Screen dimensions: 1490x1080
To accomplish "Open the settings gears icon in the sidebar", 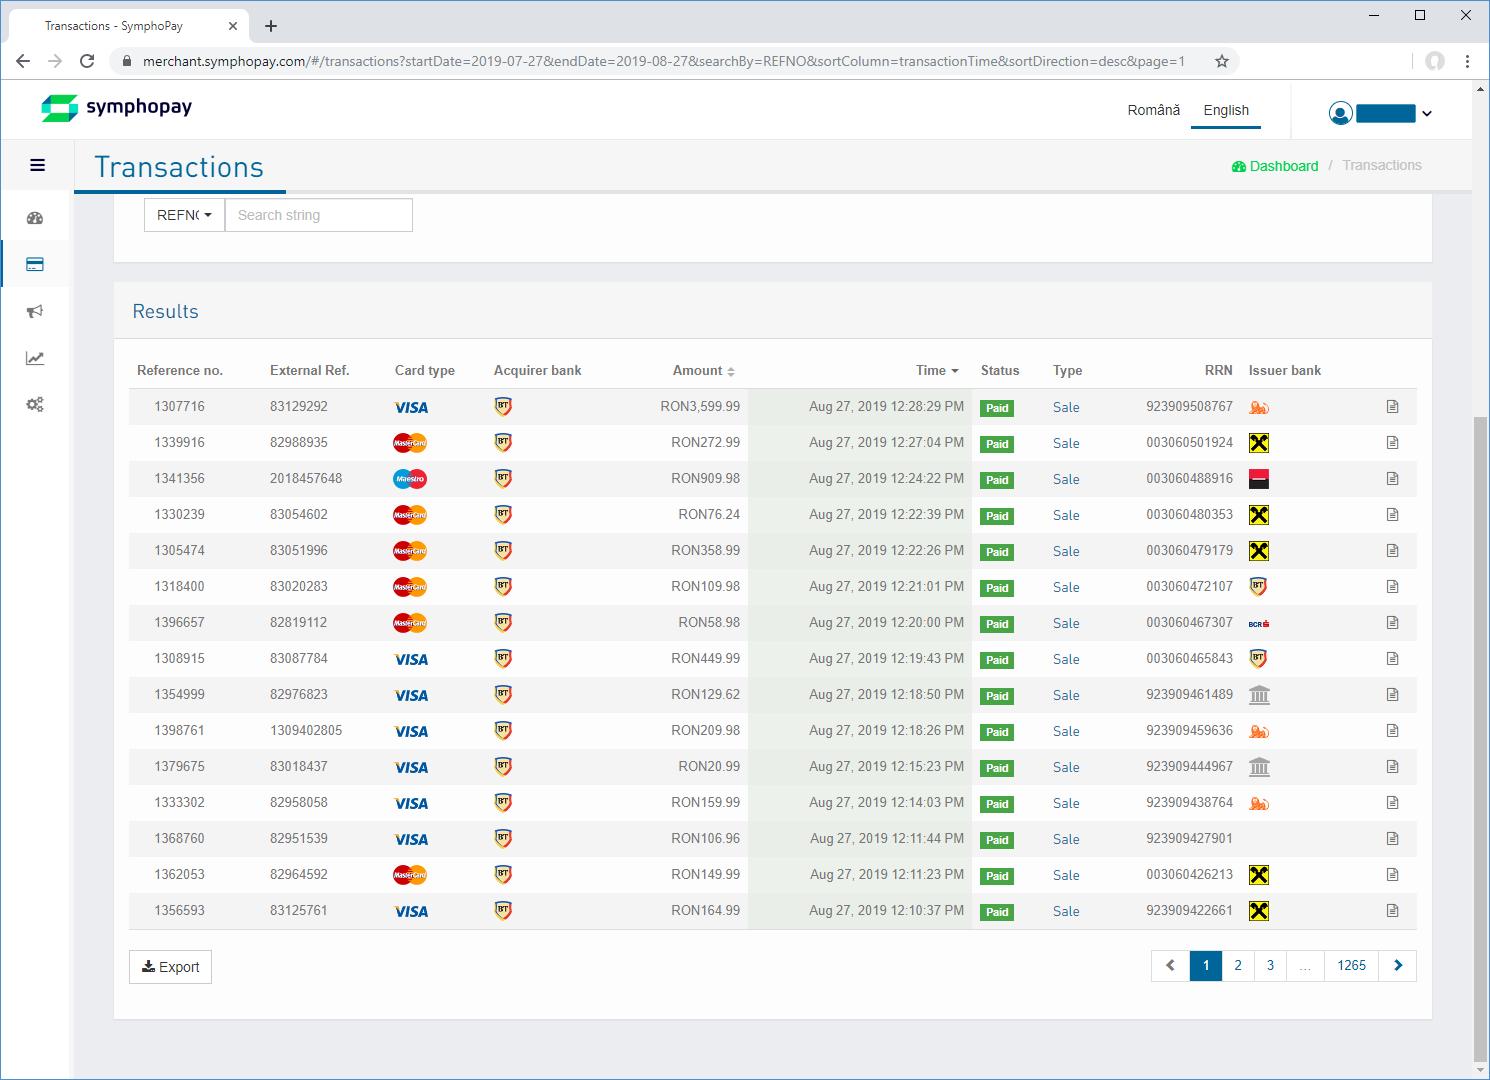I will (35, 405).
